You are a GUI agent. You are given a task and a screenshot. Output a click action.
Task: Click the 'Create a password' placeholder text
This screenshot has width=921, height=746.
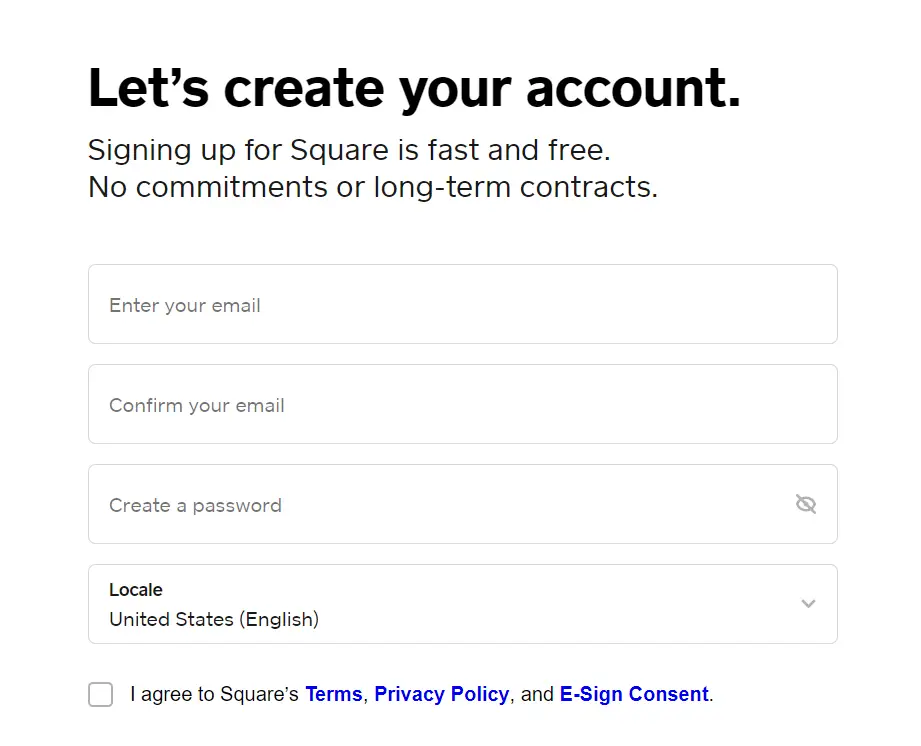(196, 505)
